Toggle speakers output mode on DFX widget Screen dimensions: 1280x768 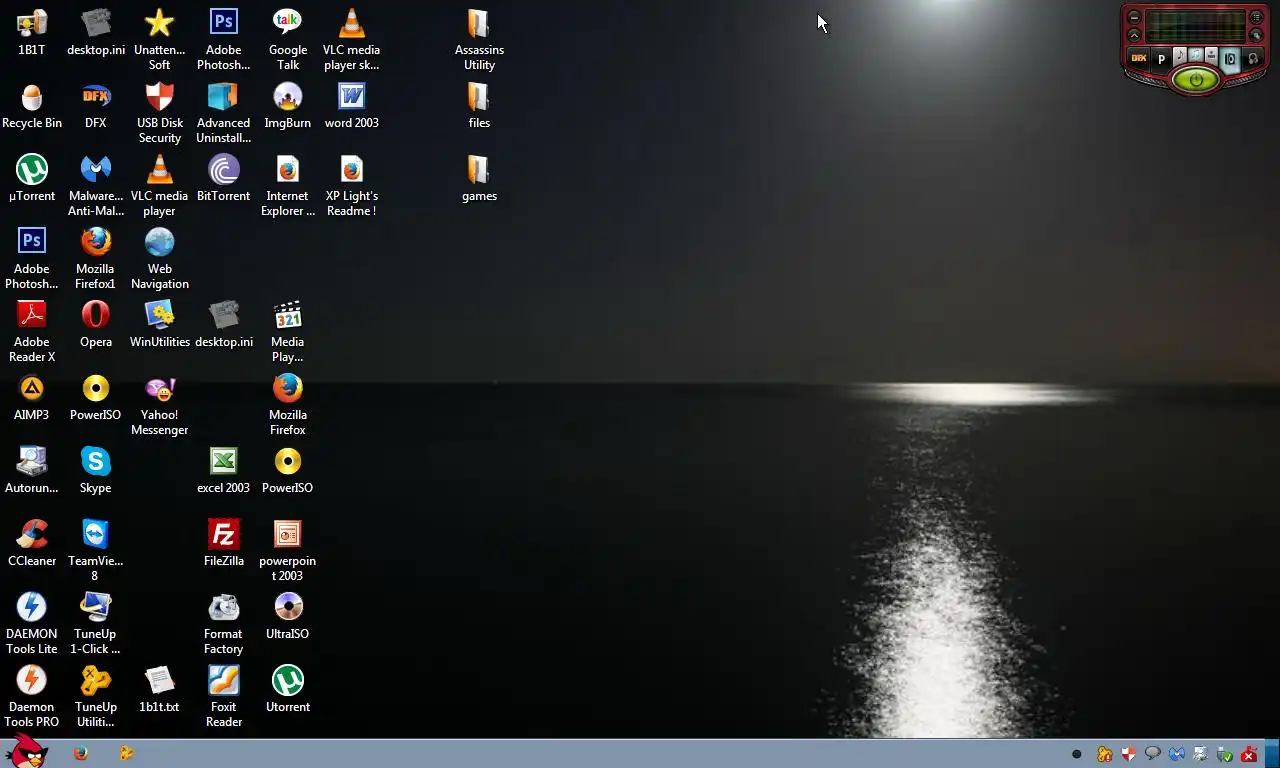pos(1230,60)
